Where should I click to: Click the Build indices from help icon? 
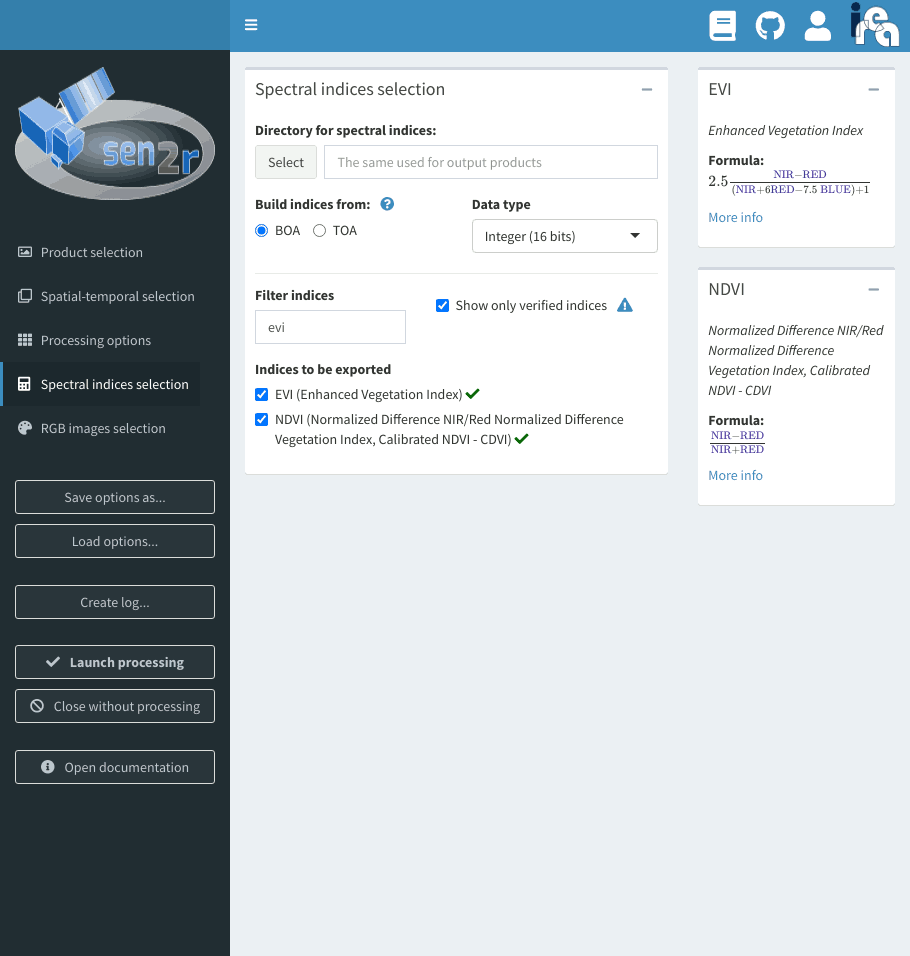[387, 204]
